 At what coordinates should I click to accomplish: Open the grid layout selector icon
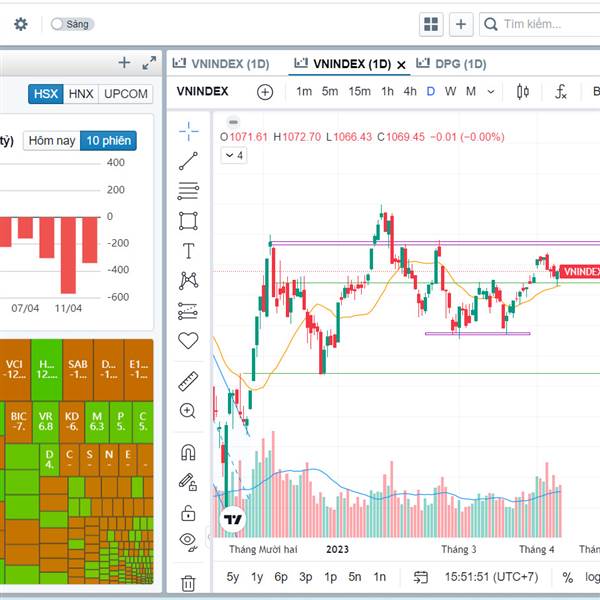(x=431, y=24)
